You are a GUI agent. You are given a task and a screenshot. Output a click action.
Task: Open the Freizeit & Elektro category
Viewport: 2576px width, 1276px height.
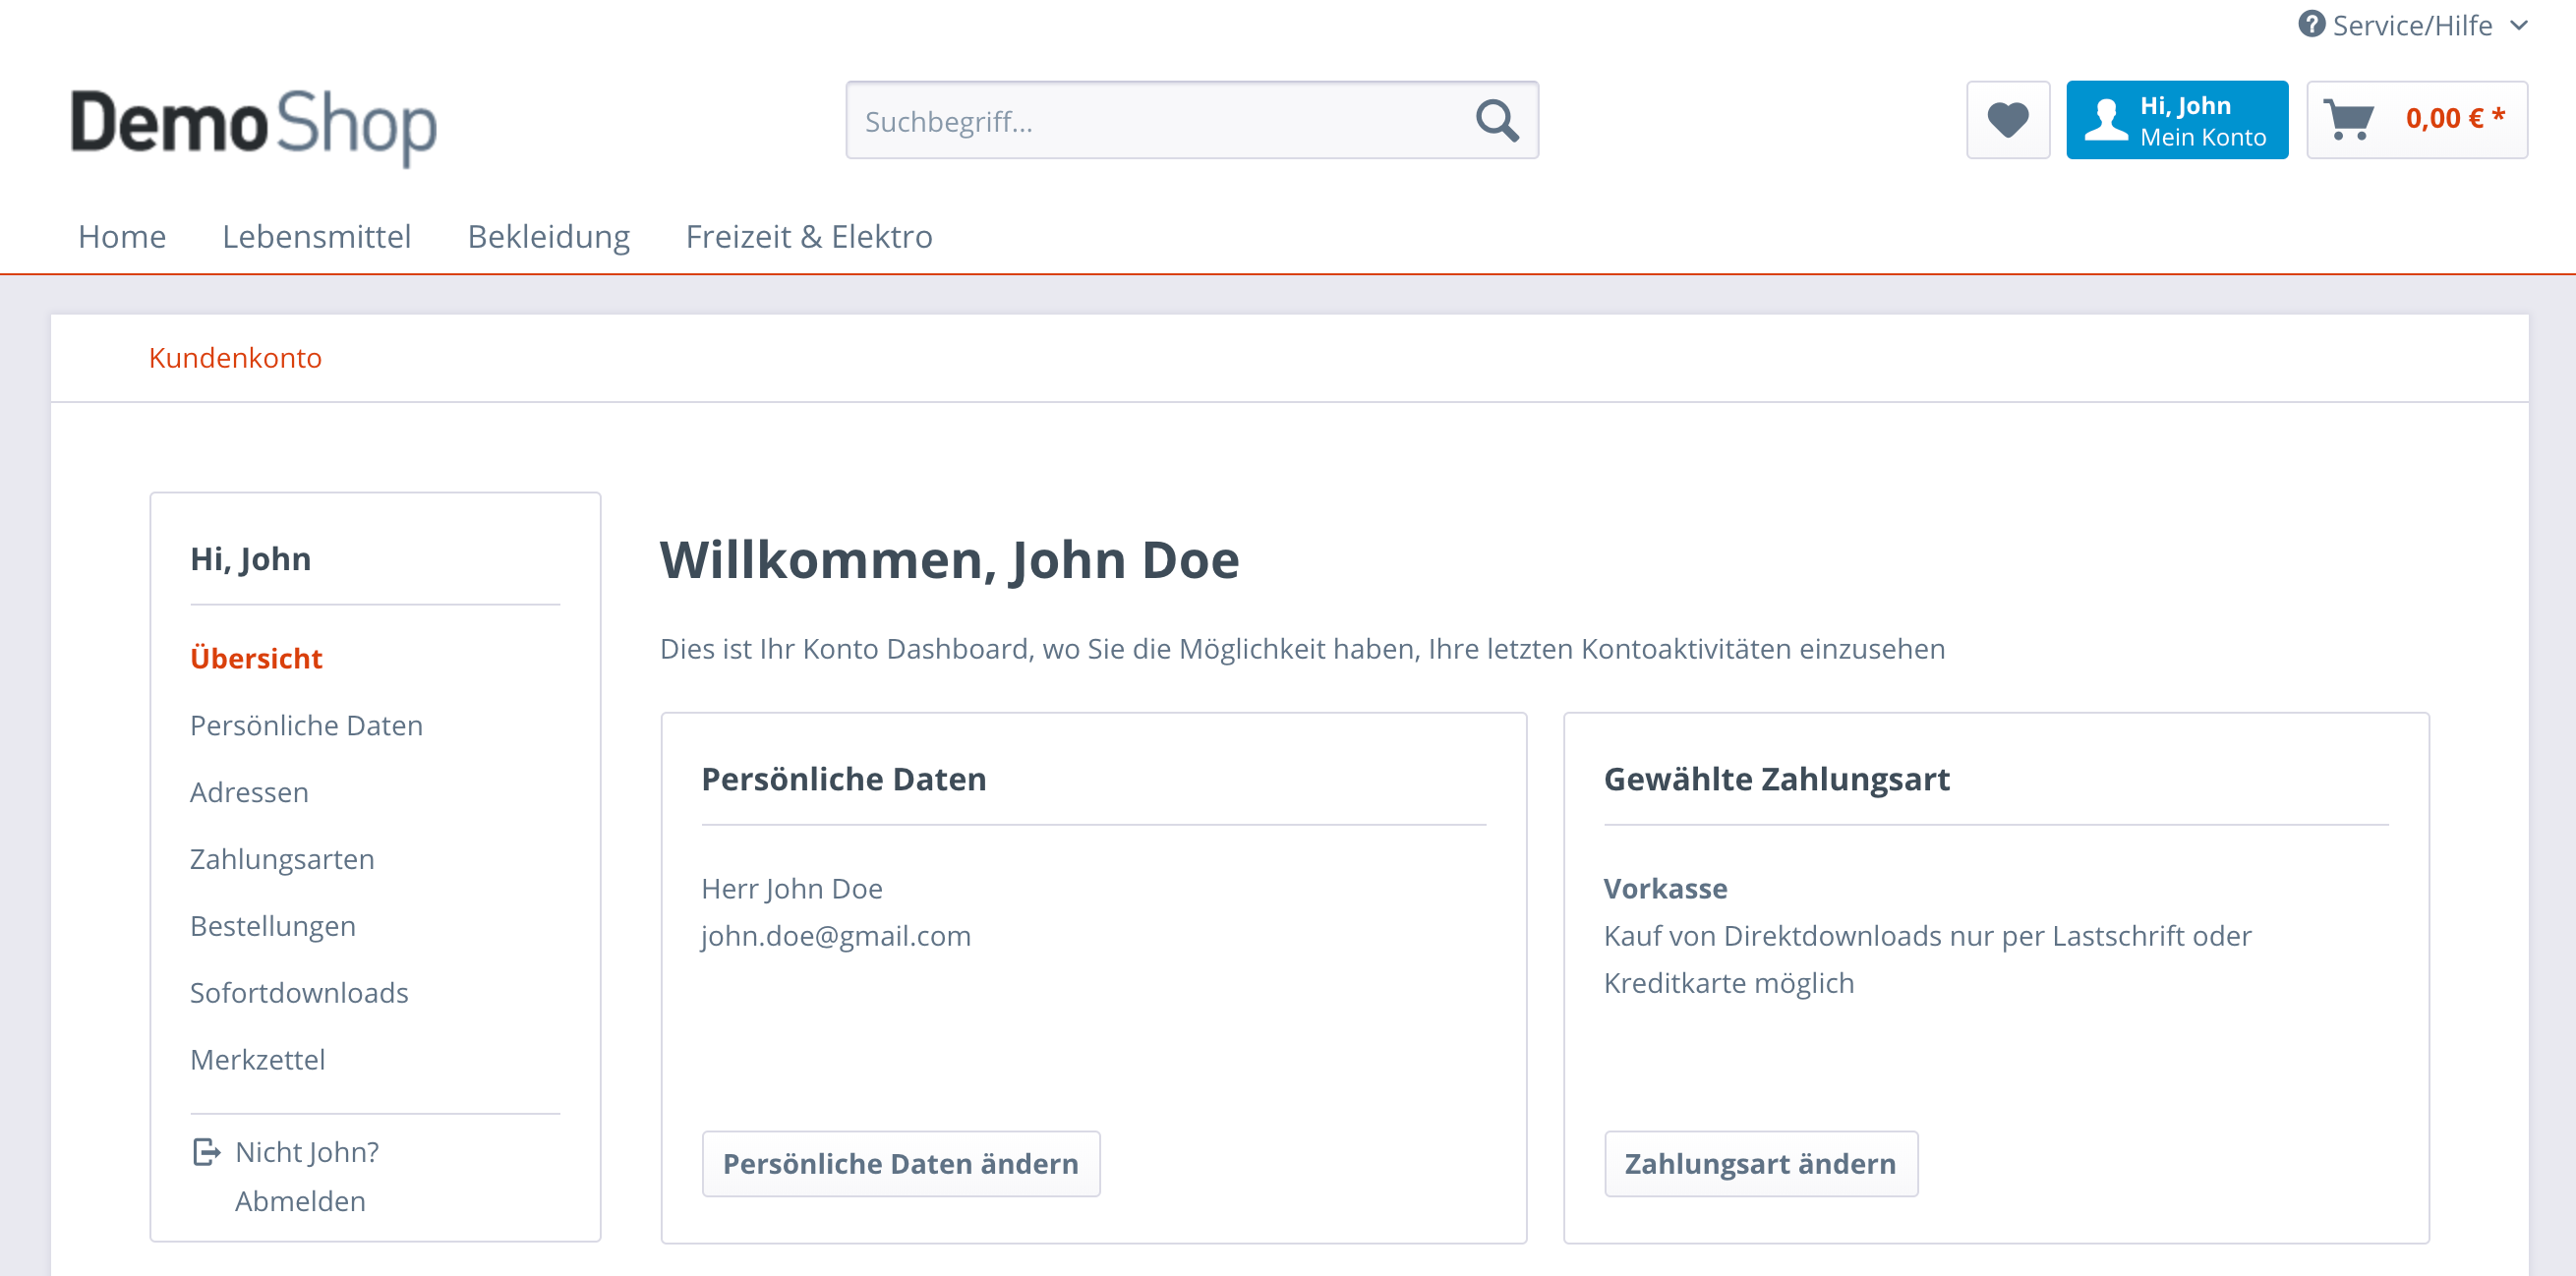point(809,236)
